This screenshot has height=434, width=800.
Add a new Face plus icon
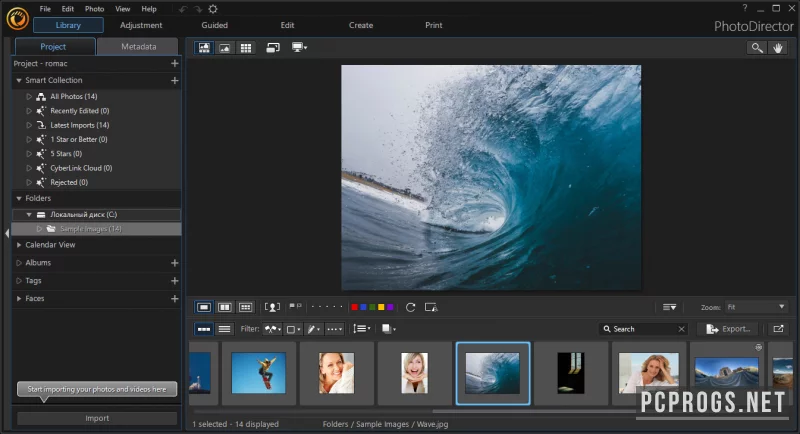174,298
